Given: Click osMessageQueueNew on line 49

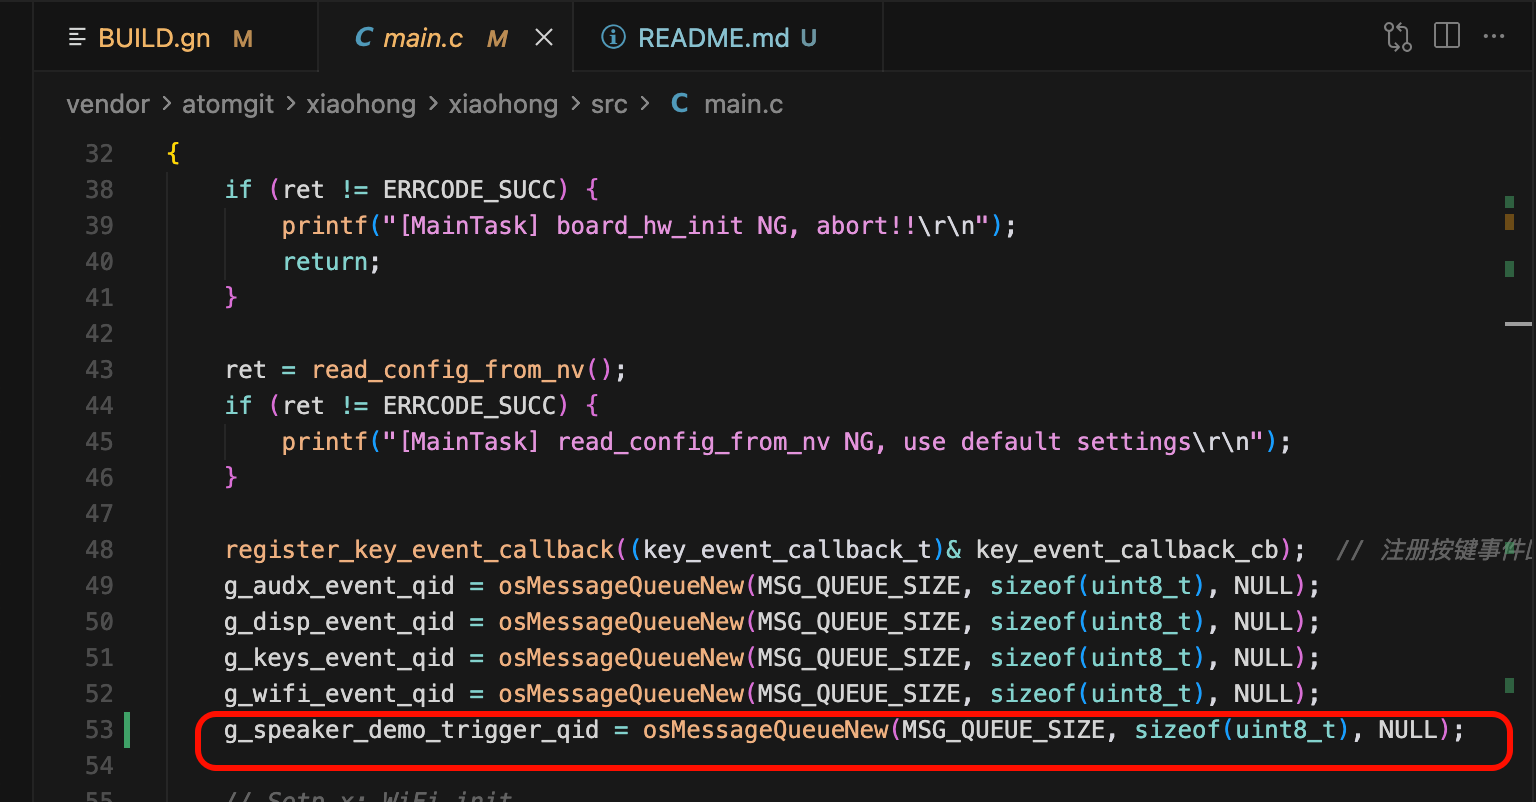Looking at the screenshot, I should pos(621,586).
